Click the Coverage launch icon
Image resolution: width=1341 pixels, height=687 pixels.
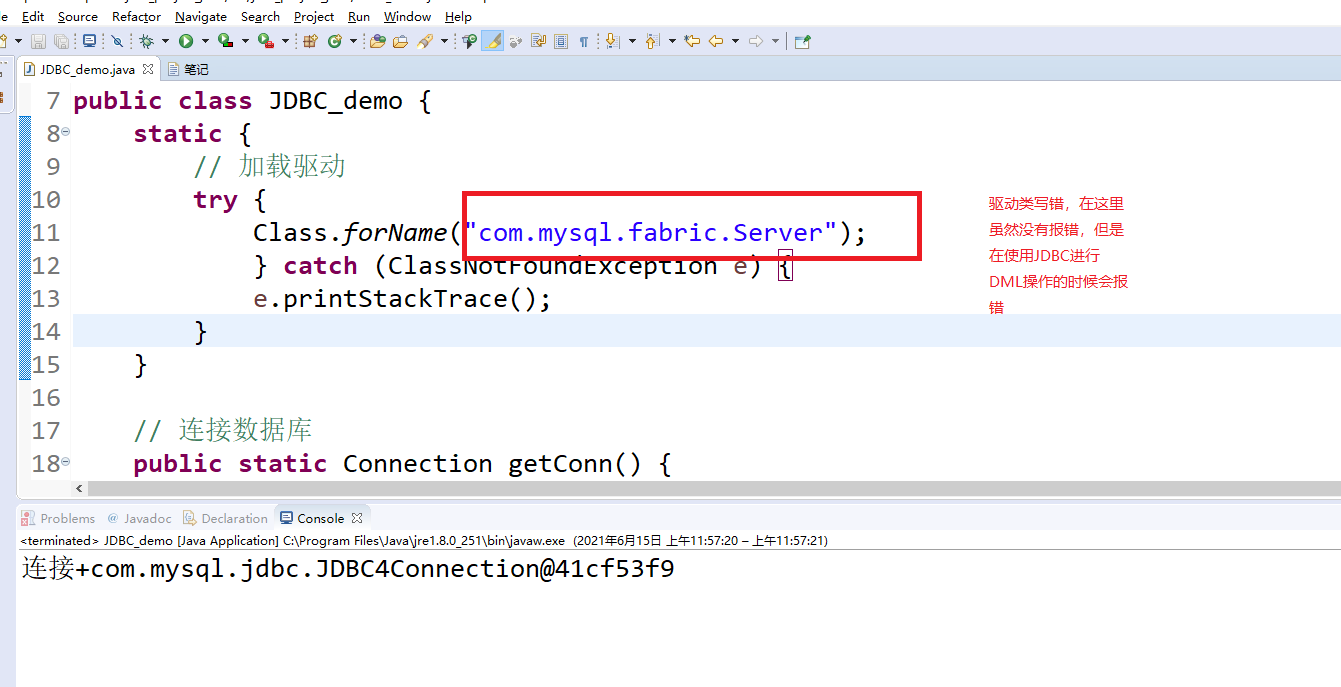(226, 41)
